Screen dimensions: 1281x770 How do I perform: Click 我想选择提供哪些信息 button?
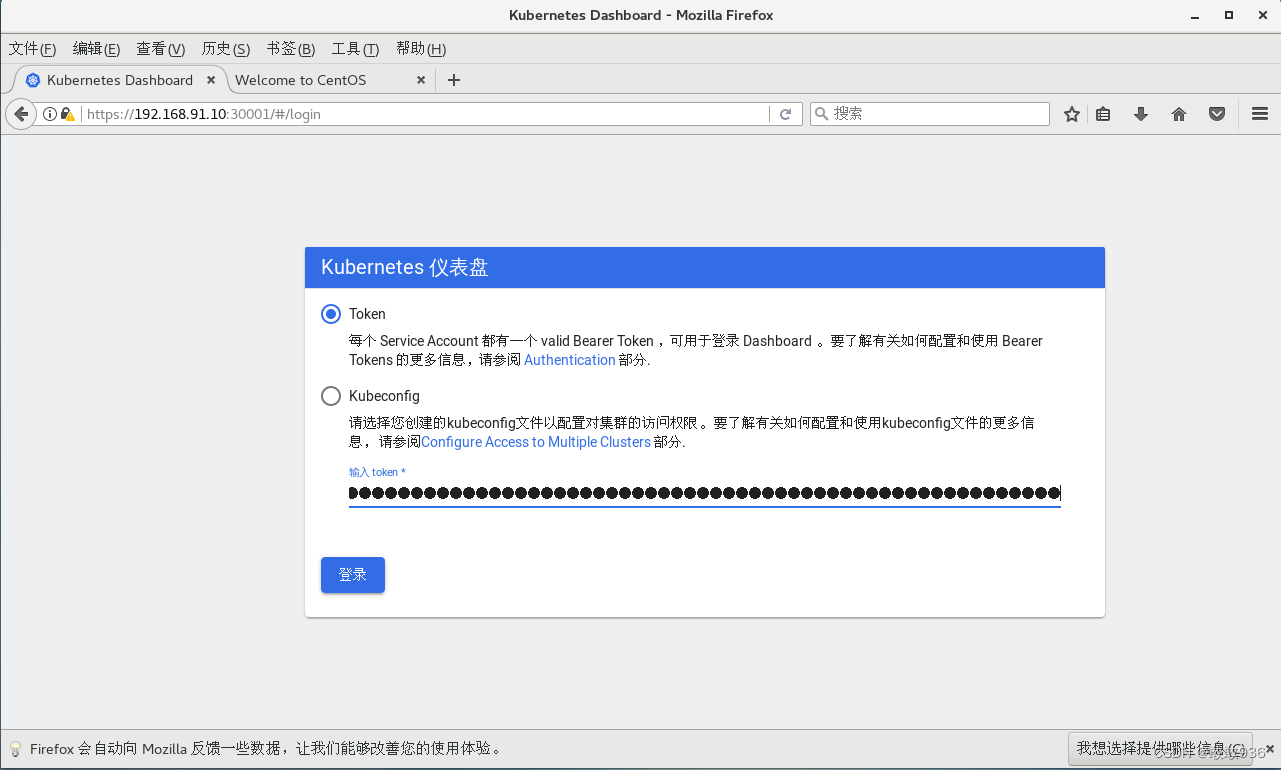click(x=1160, y=748)
